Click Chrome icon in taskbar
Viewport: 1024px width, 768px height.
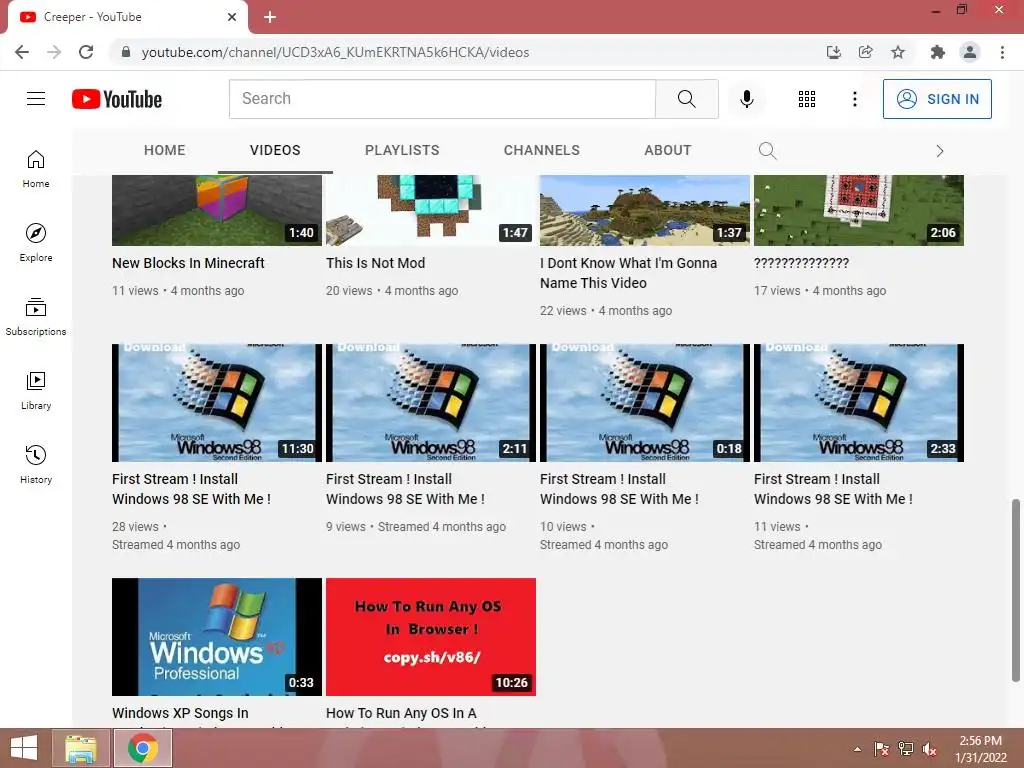143,748
